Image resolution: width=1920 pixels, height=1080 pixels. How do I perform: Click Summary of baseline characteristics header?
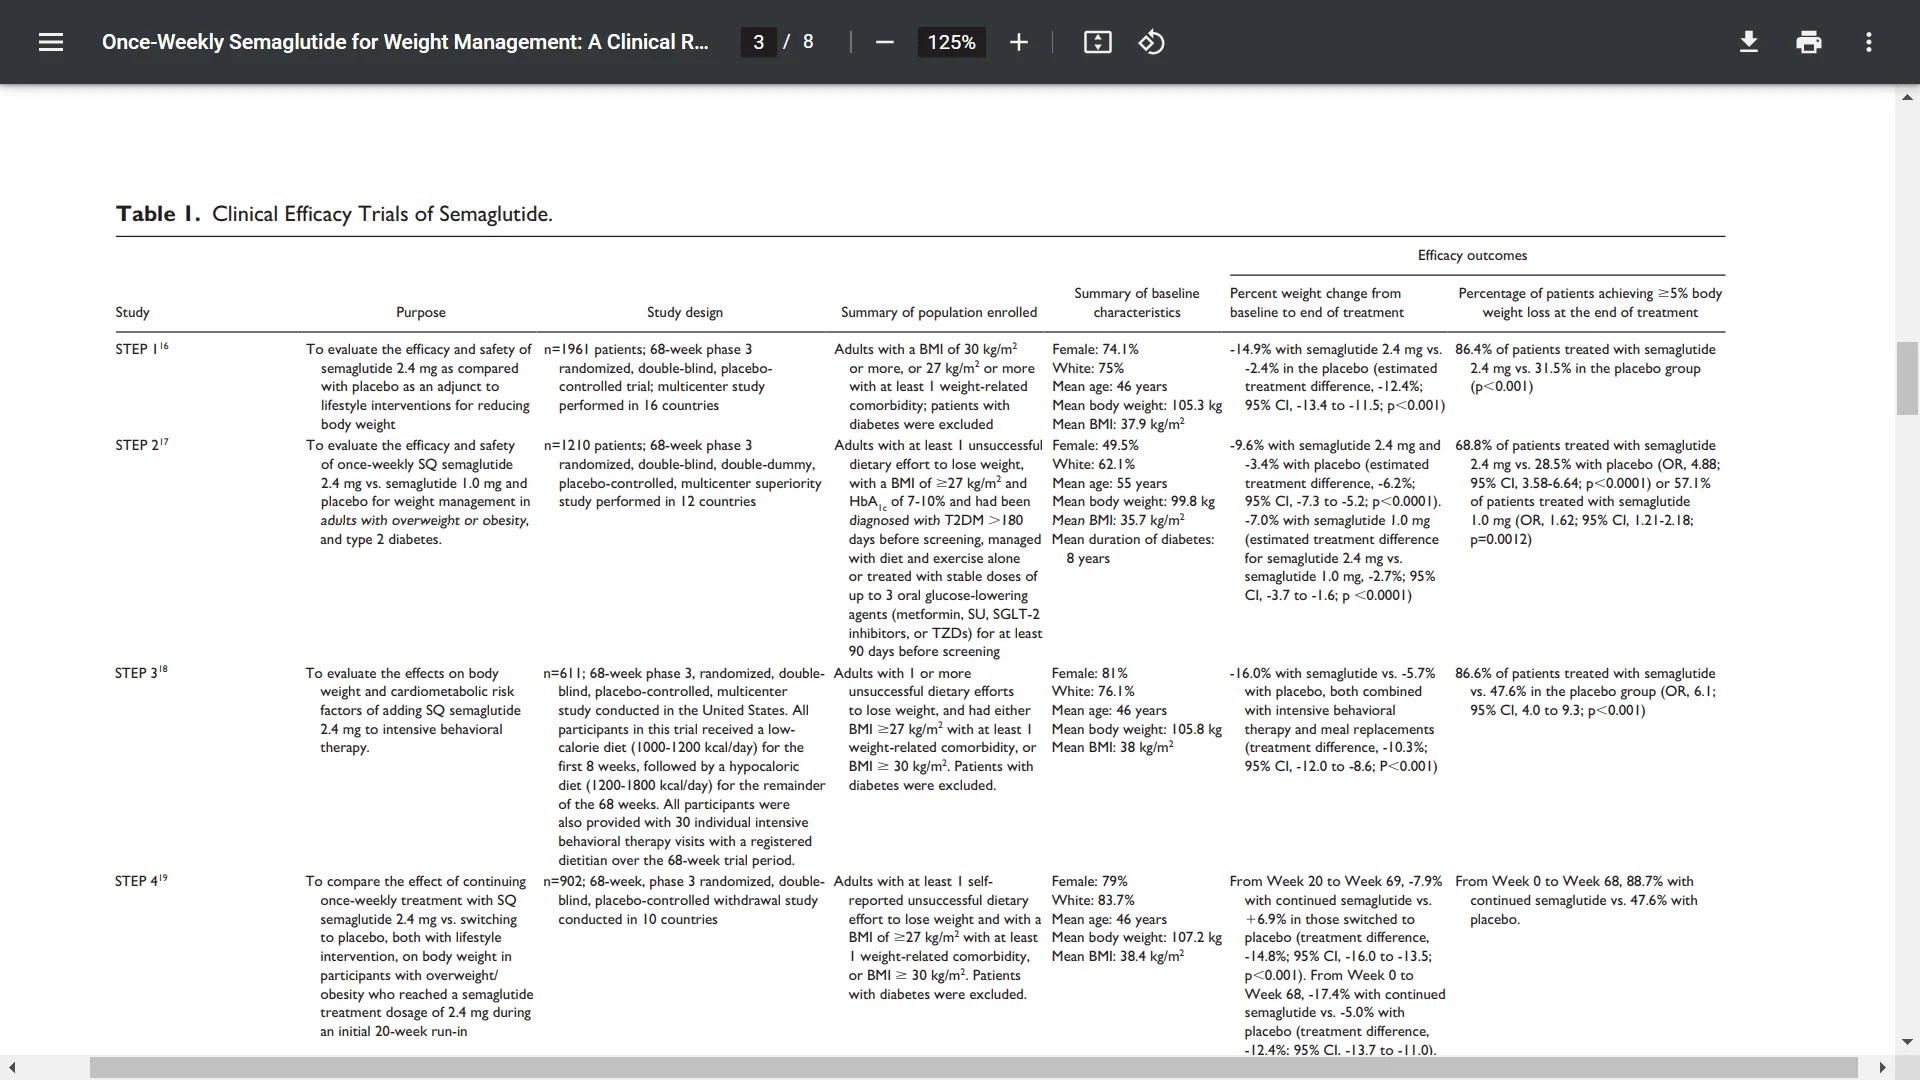pos(1137,303)
